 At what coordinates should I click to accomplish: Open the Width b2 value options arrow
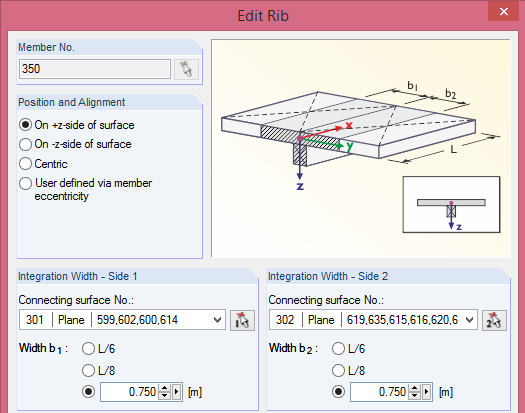(x=427, y=392)
